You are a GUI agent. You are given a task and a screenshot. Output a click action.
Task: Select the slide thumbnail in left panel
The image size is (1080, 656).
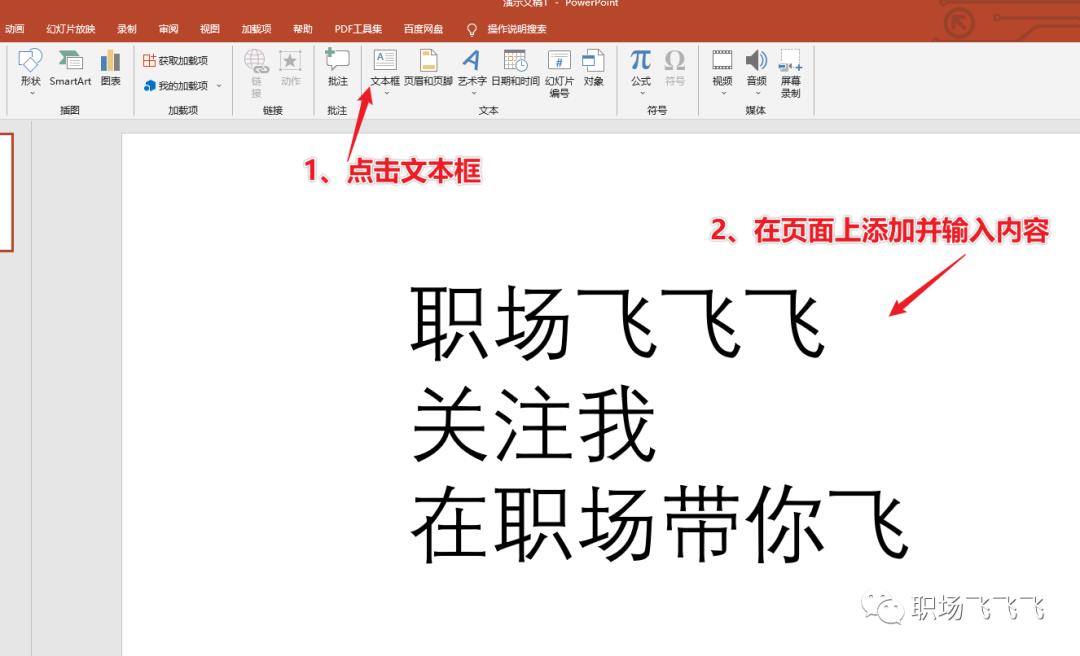pos(6,192)
